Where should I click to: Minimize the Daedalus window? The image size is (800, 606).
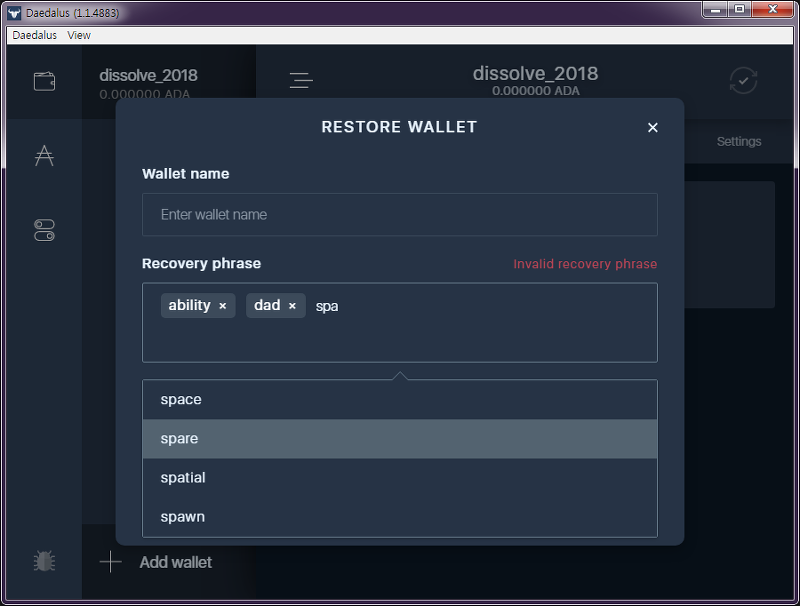click(x=715, y=10)
